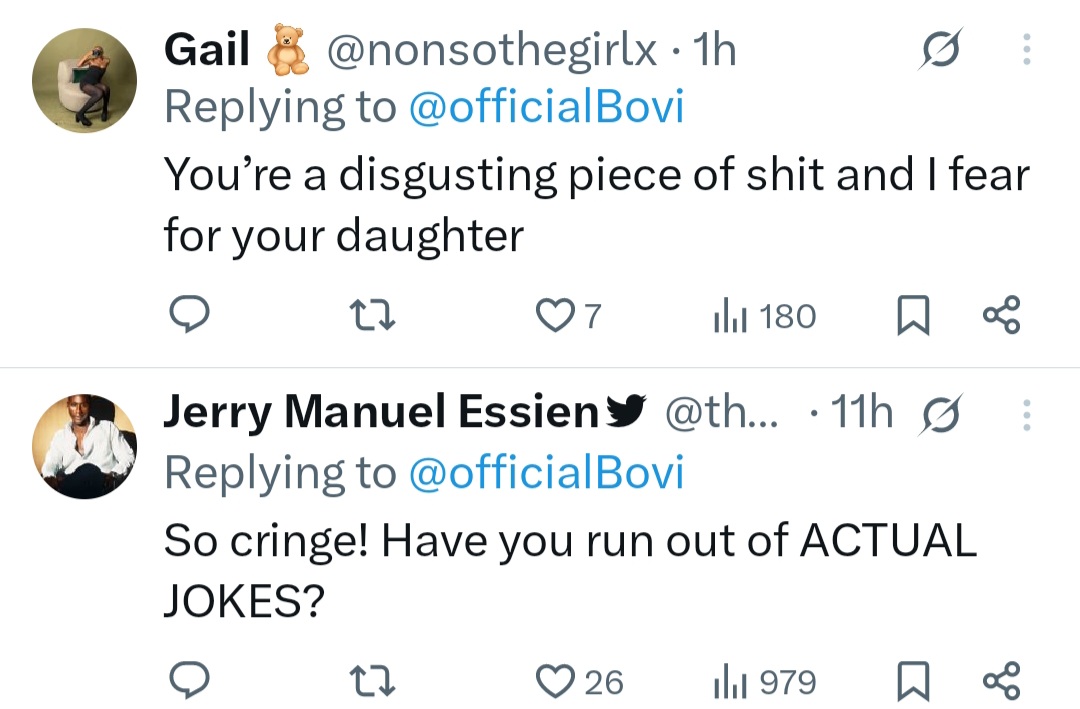Open @officialBovi link in Gail's reply
Image resolution: width=1080 pixels, height=709 pixels.
click(x=546, y=107)
